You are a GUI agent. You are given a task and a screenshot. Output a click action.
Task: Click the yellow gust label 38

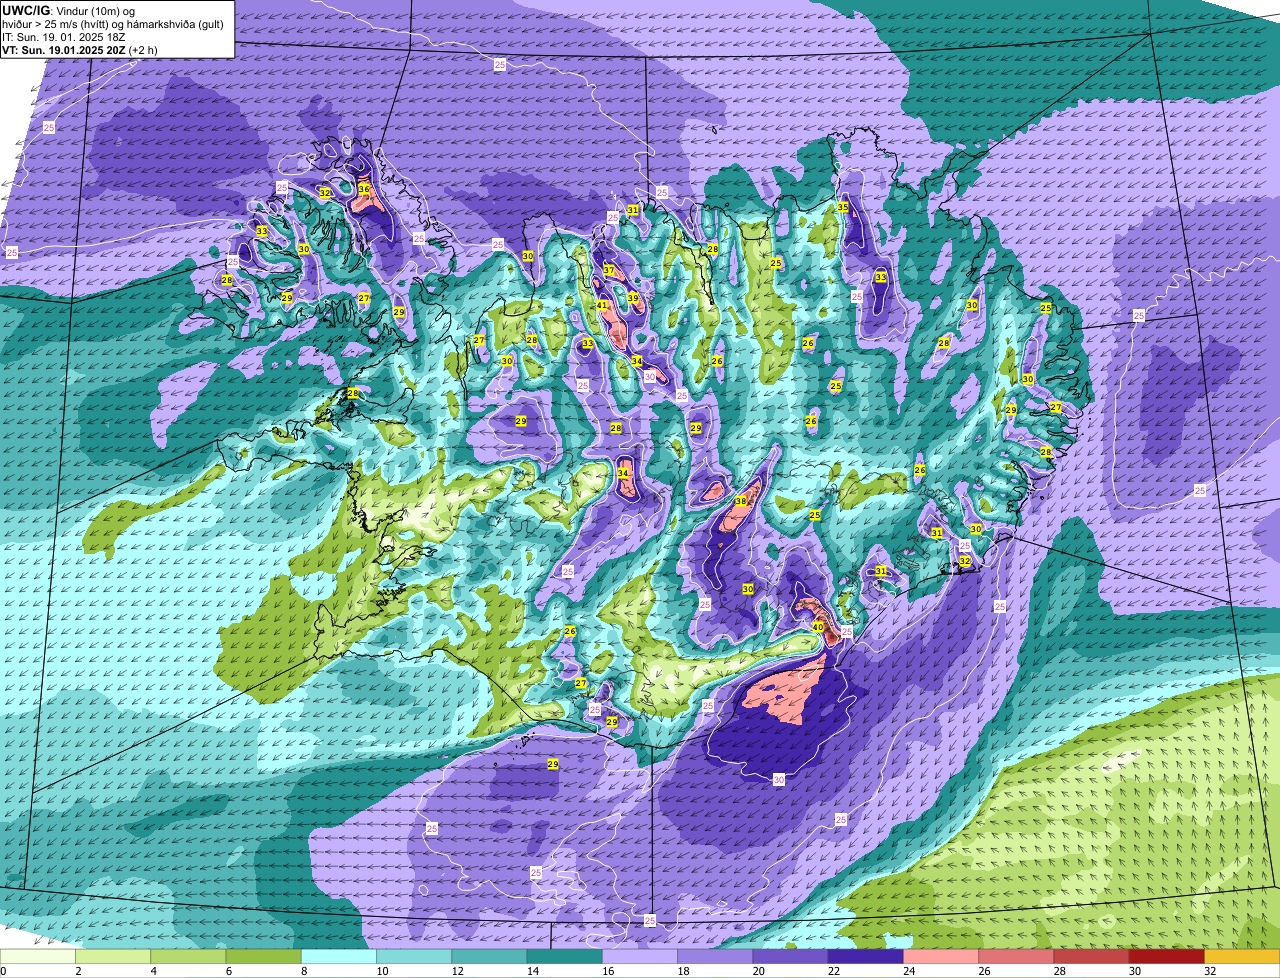740,501
